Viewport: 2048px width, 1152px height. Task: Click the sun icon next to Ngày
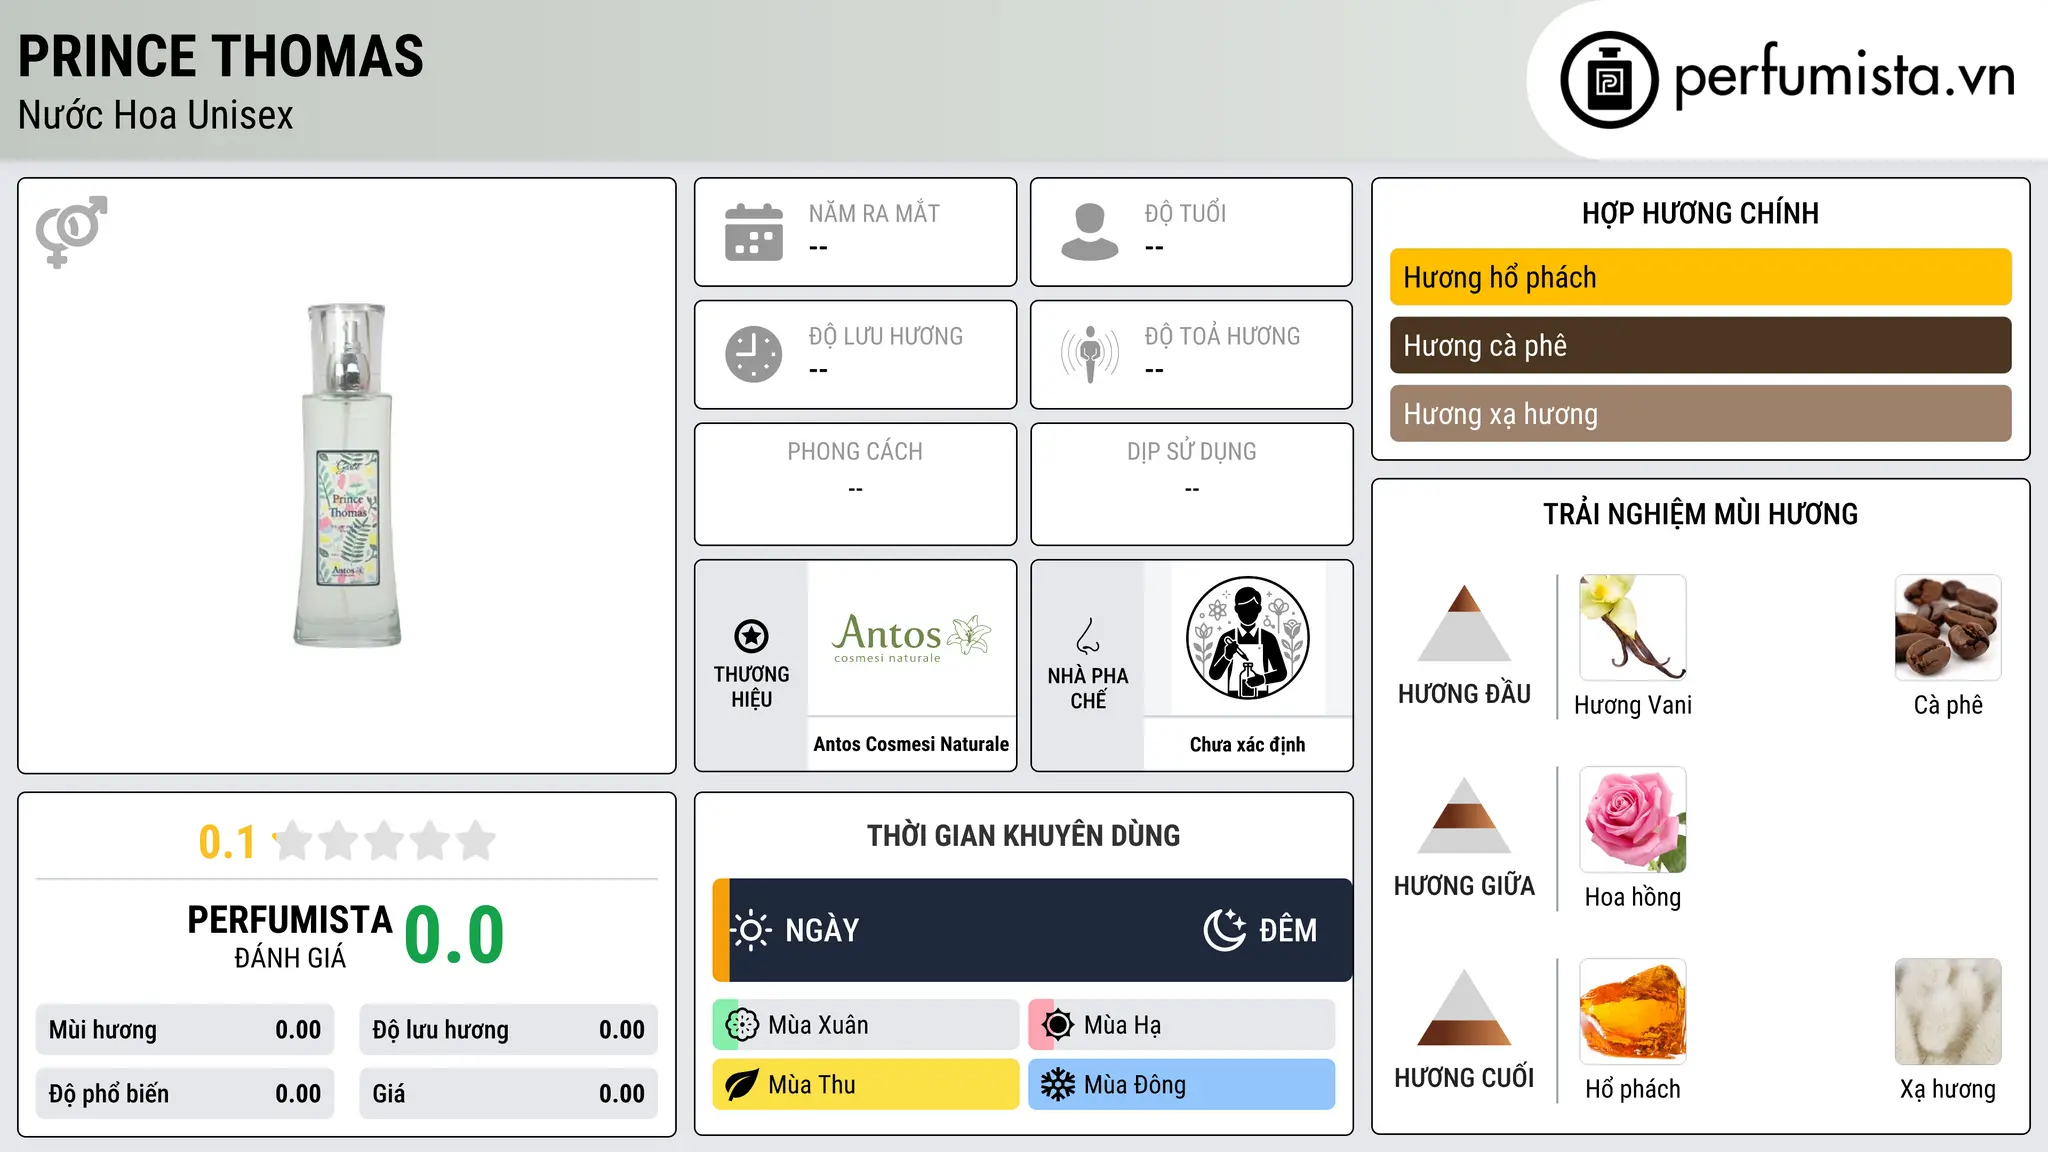[750, 930]
